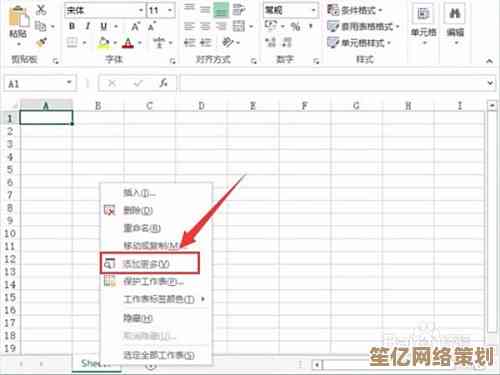Apply the yellow fill color swatch
Viewport: 500px width, 375px height.
(x=104, y=43)
